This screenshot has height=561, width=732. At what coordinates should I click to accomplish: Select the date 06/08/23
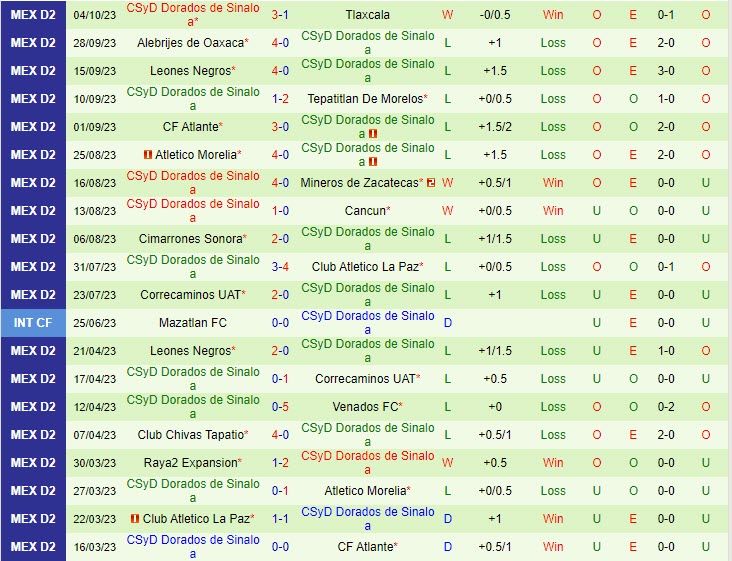coord(95,239)
